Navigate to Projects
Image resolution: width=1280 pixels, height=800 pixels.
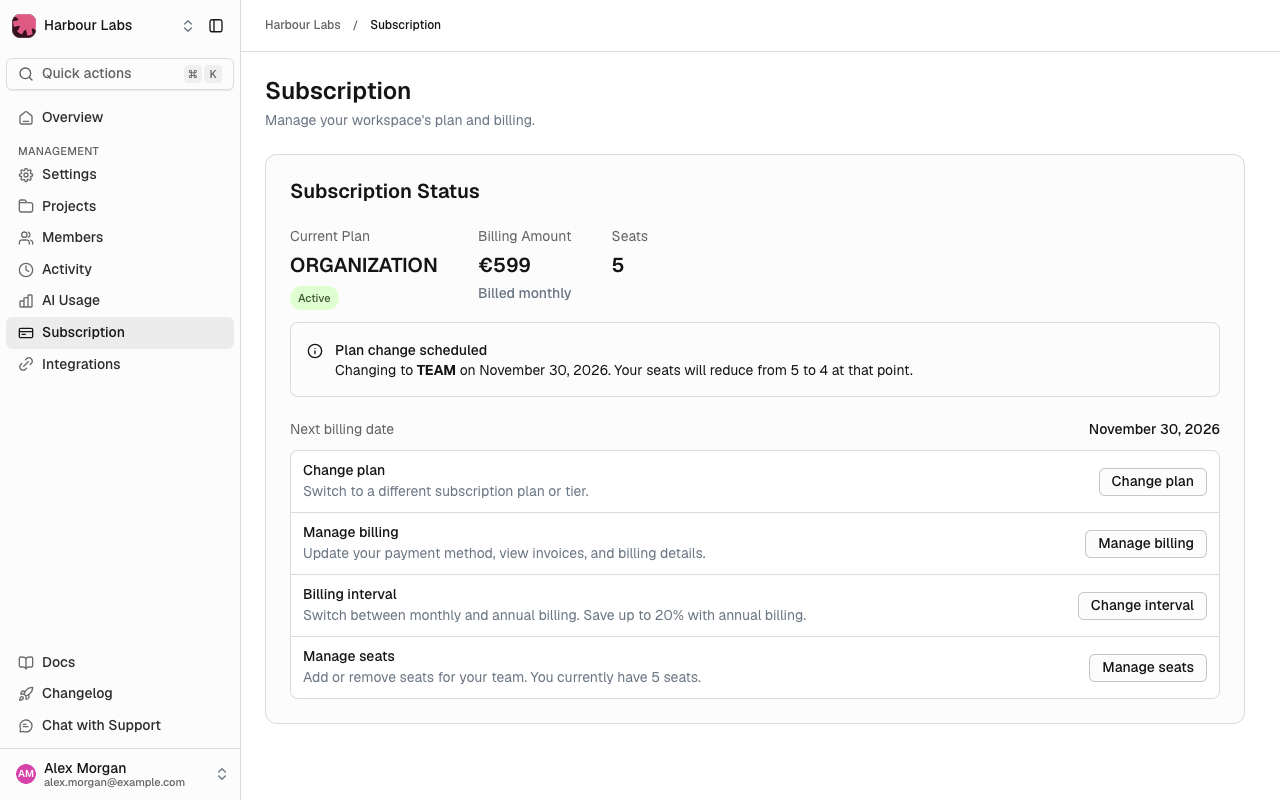point(120,207)
